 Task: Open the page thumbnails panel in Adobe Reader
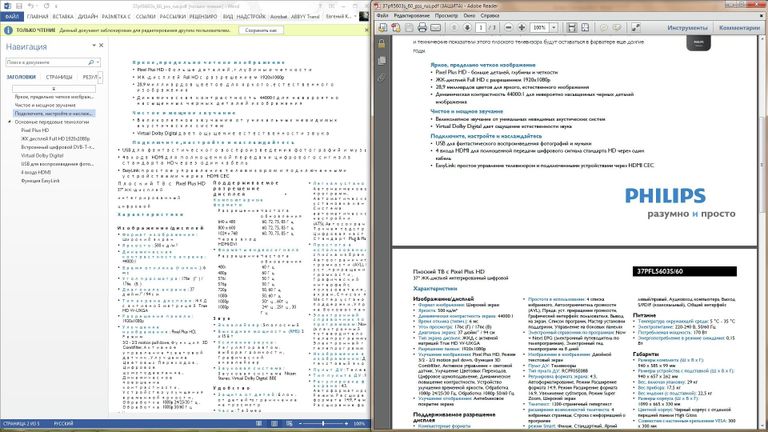pyautogui.click(x=382, y=61)
